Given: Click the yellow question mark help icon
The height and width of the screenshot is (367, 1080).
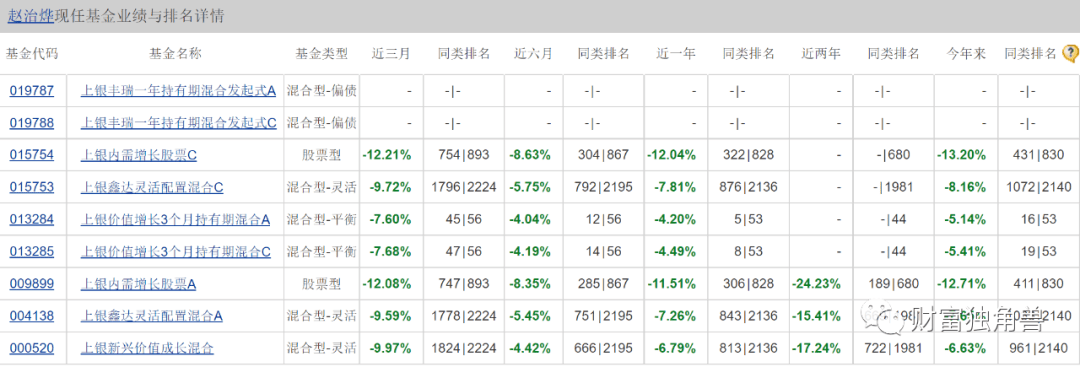Looking at the screenshot, I should 1070,53.
